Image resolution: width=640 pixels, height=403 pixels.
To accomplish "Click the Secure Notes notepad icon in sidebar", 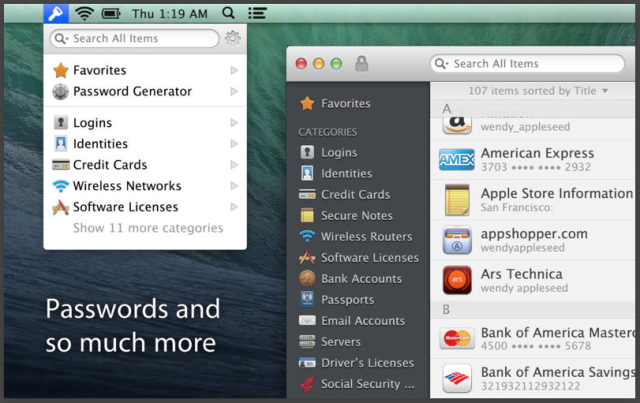I will pos(307,215).
